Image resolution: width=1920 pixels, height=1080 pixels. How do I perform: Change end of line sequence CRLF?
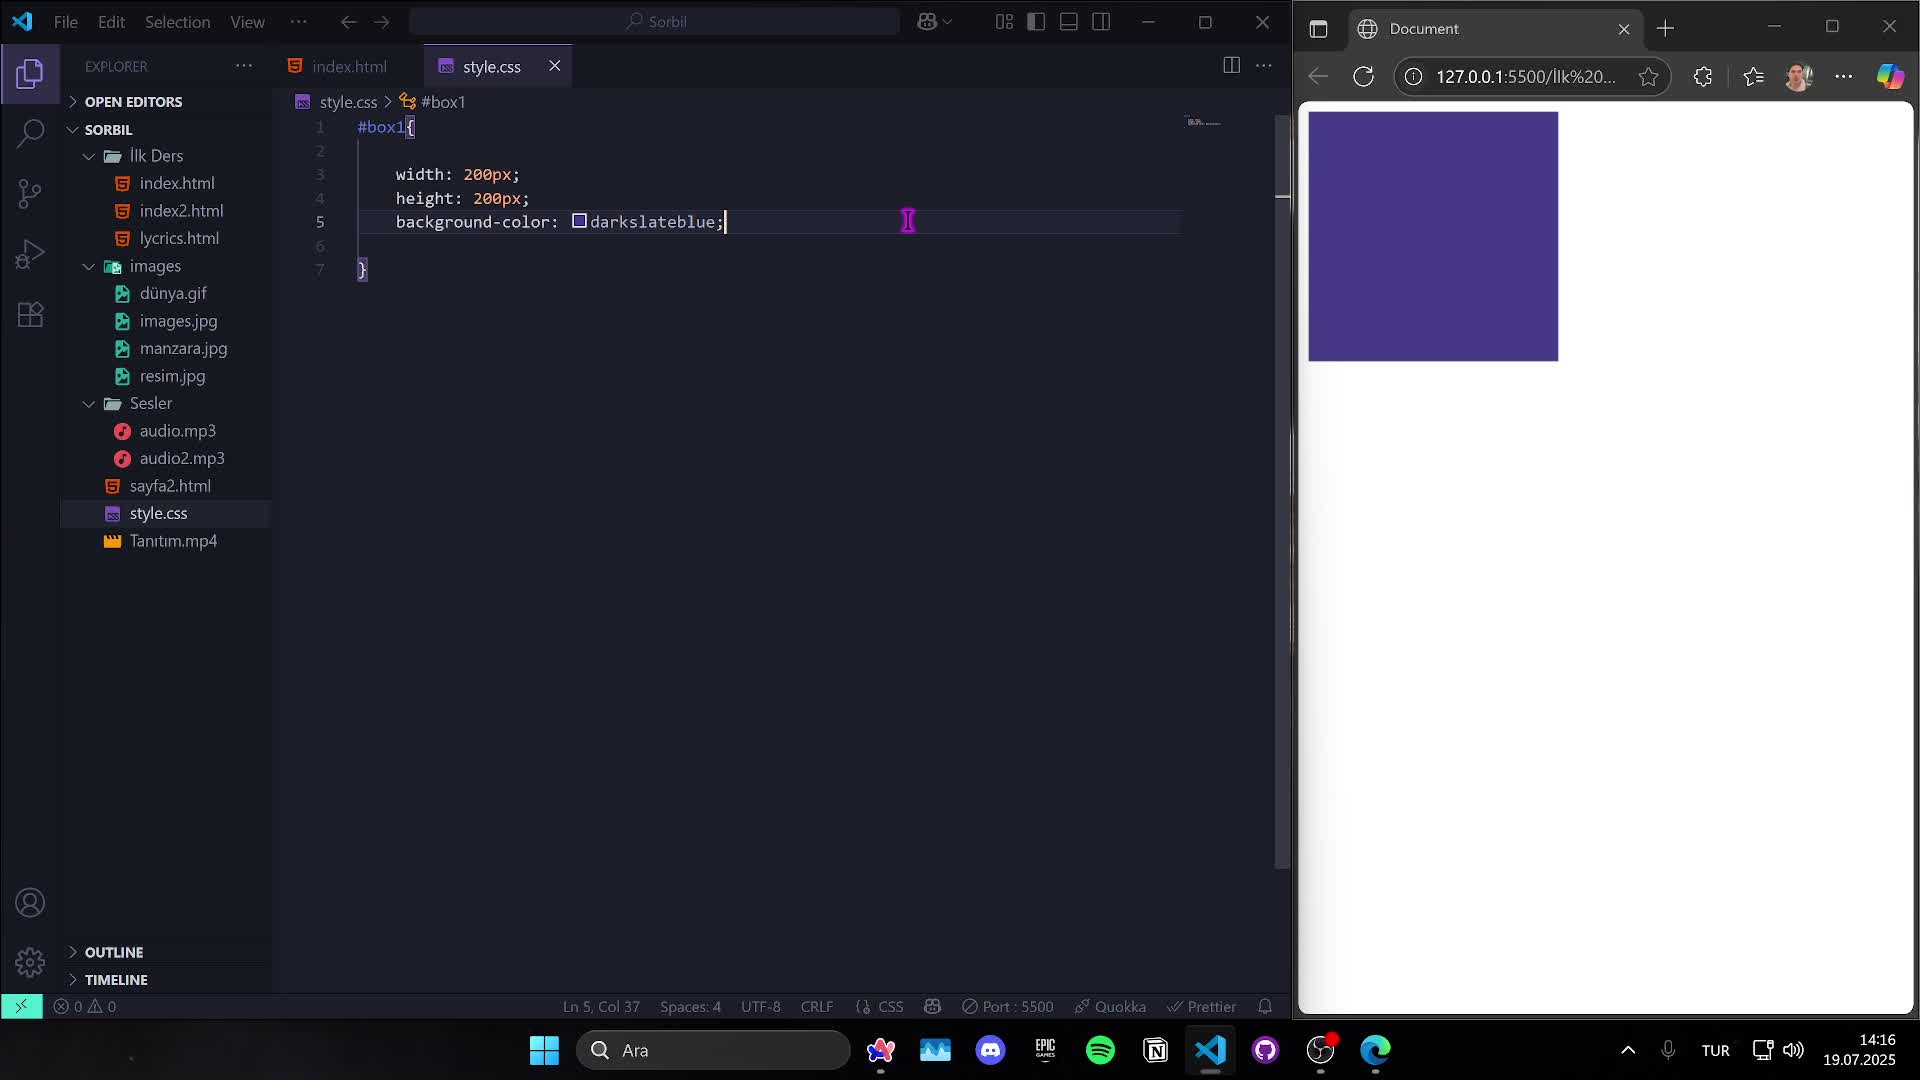pos(817,1006)
